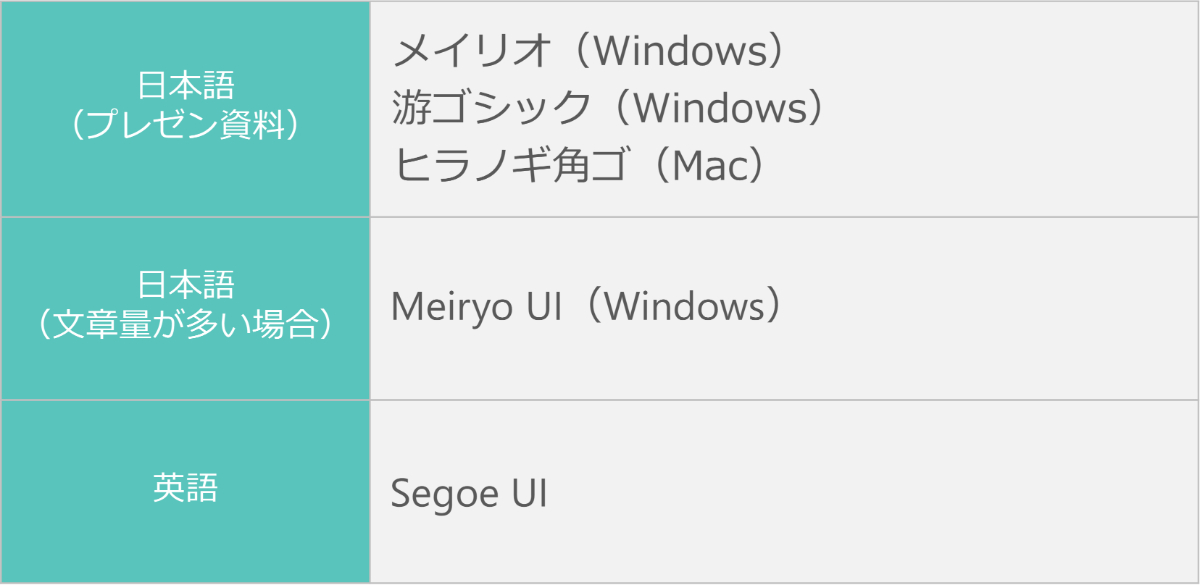The height and width of the screenshot is (585, 1200).
Task: Click 日本語 above the （文章量が多い場合） label
Action: click(x=186, y=286)
